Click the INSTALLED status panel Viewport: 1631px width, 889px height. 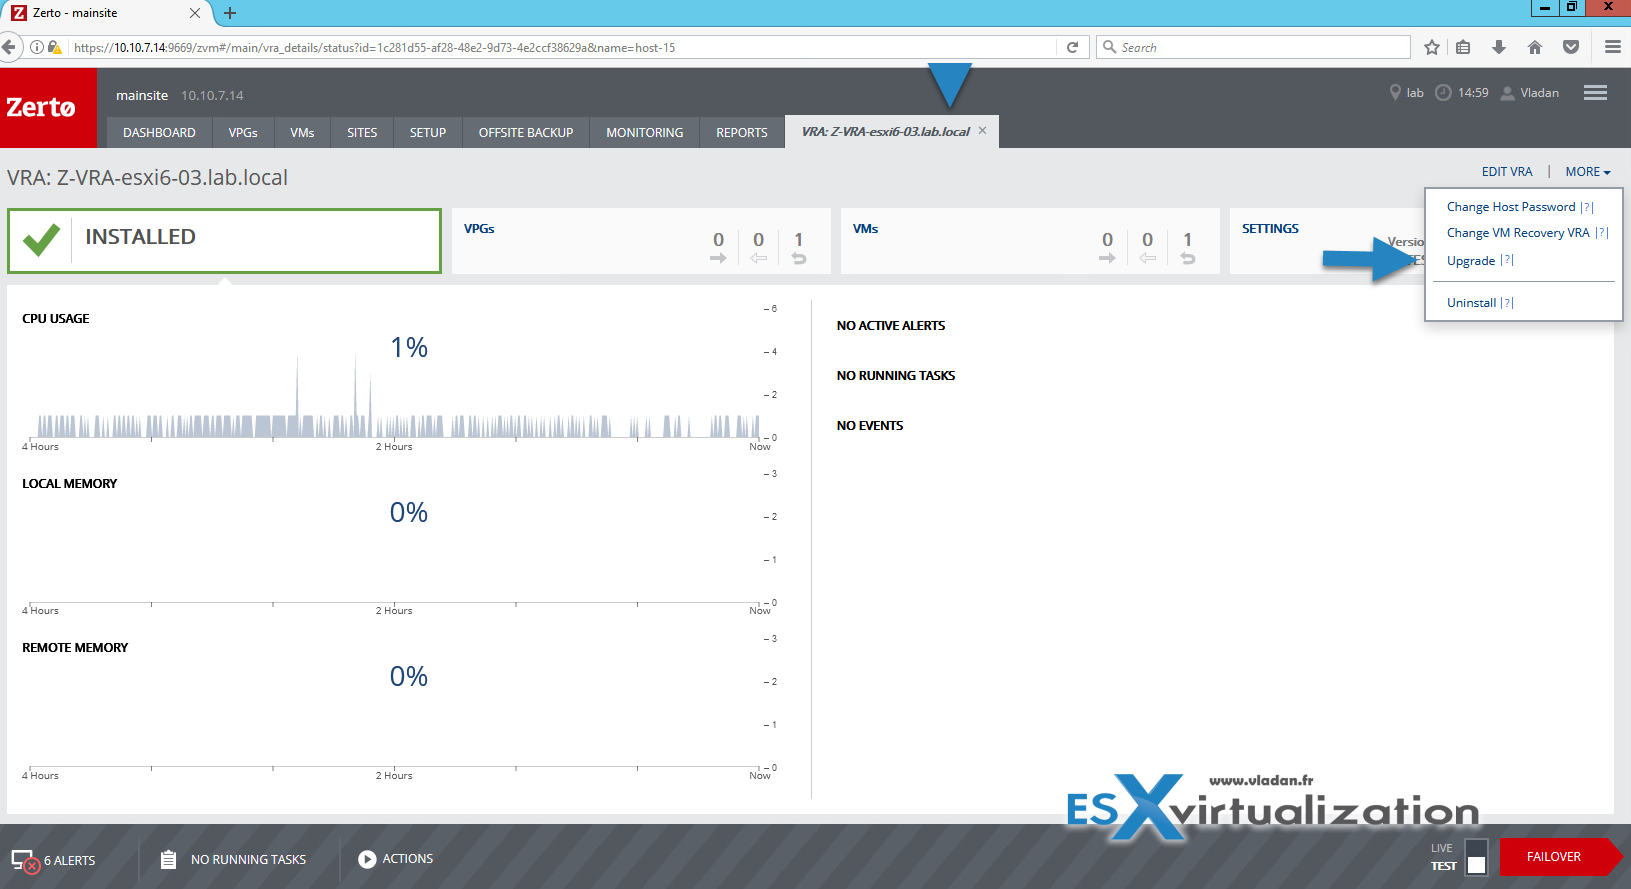click(x=224, y=241)
